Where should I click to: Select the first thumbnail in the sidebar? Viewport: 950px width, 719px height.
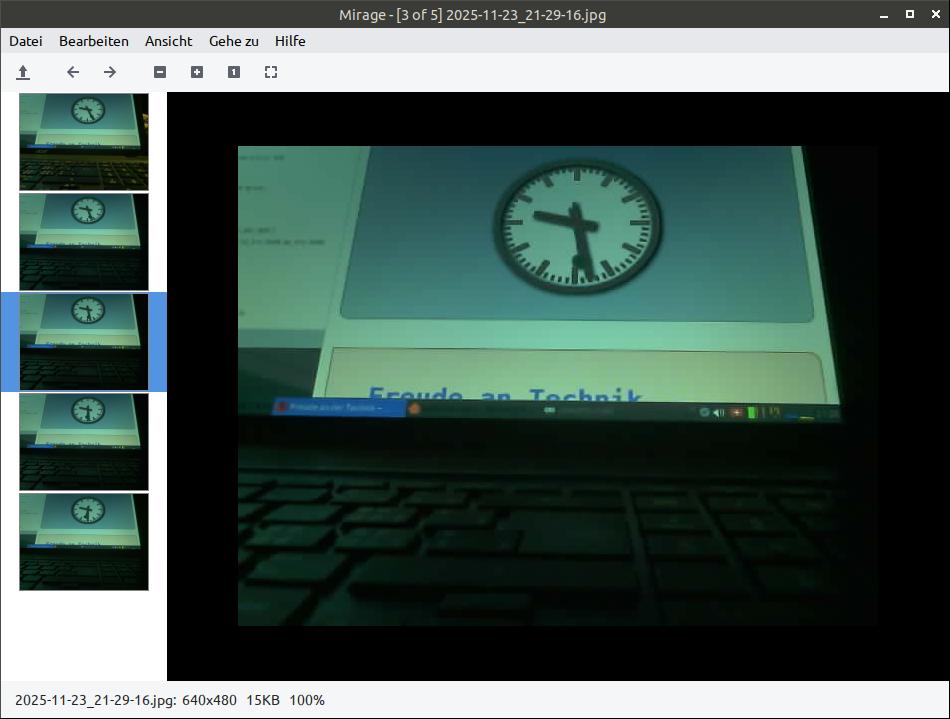pos(84,141)
